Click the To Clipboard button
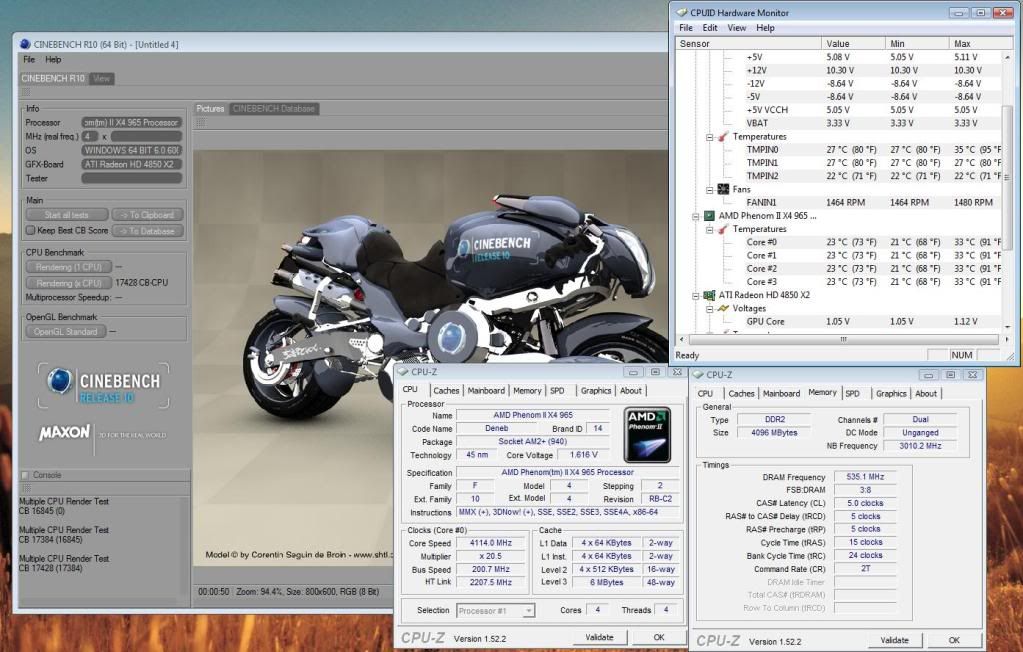Viewport: 1023px width, 652px height. [x=147, y=215]
